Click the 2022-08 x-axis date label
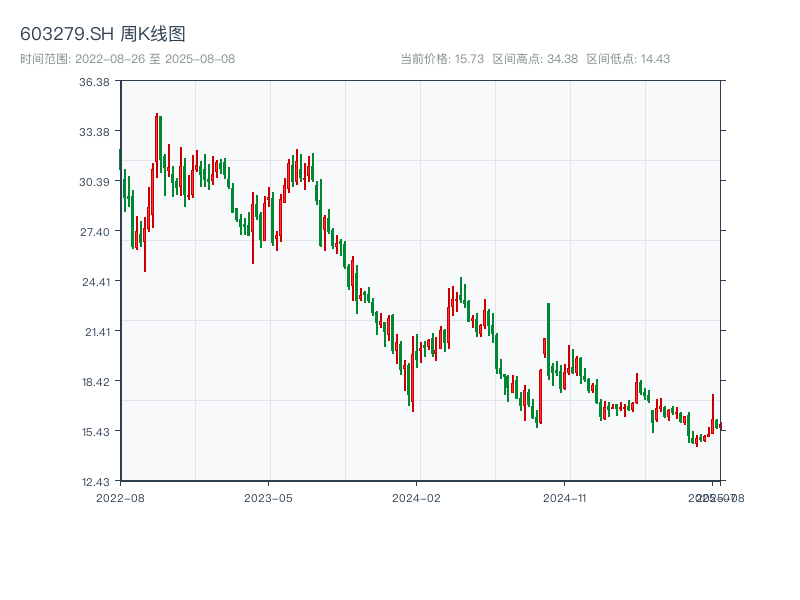 [x=120, y=497]
